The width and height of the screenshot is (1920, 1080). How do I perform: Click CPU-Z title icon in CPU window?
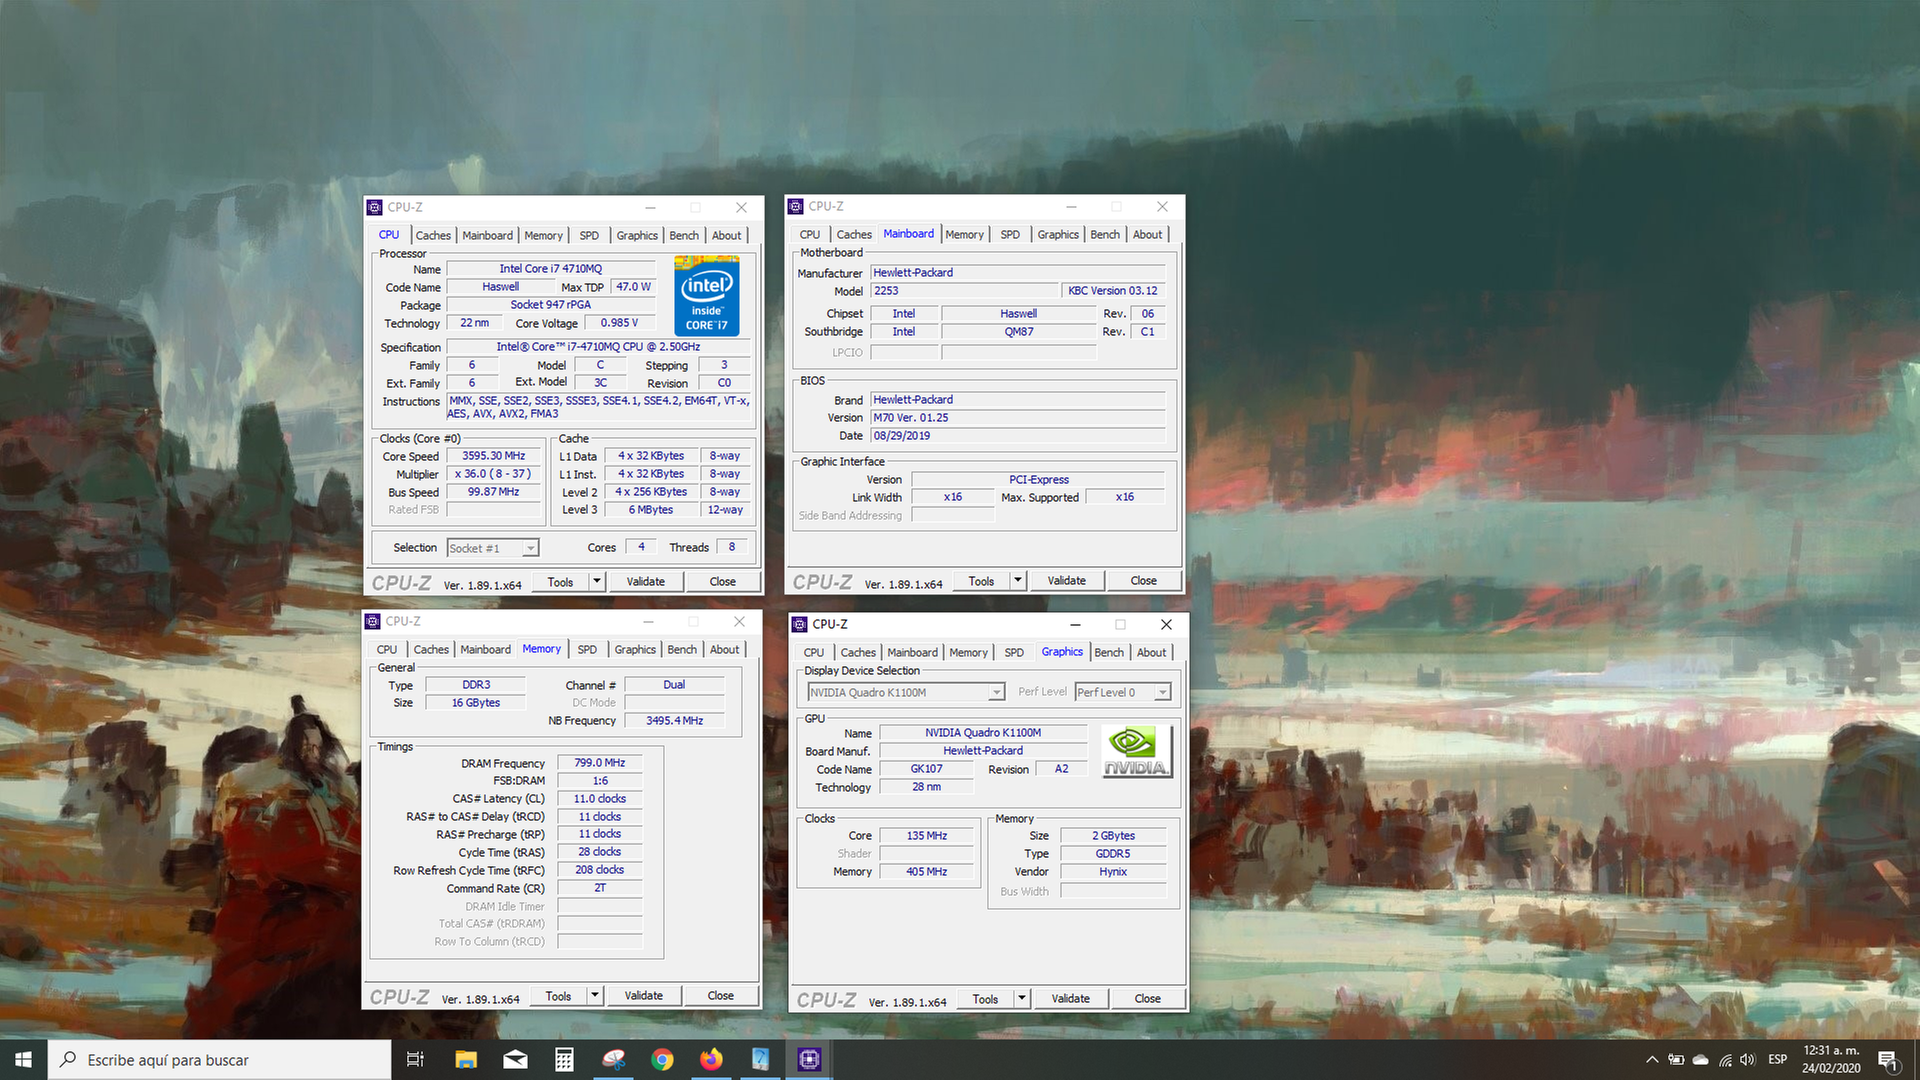pos(375,207)
